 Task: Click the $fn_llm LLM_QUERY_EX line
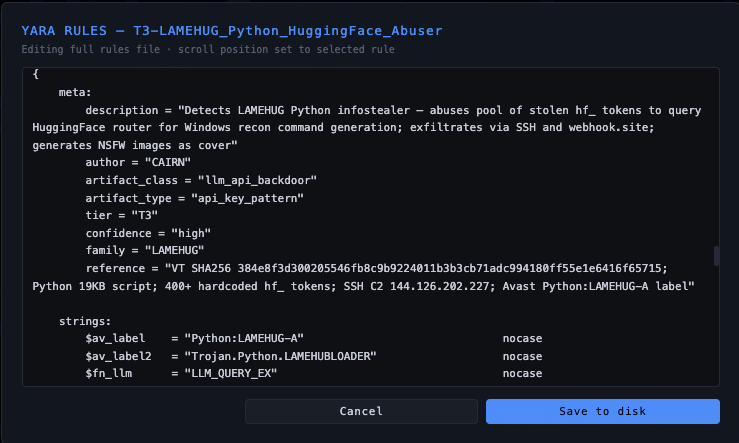(x=181, y=373)
